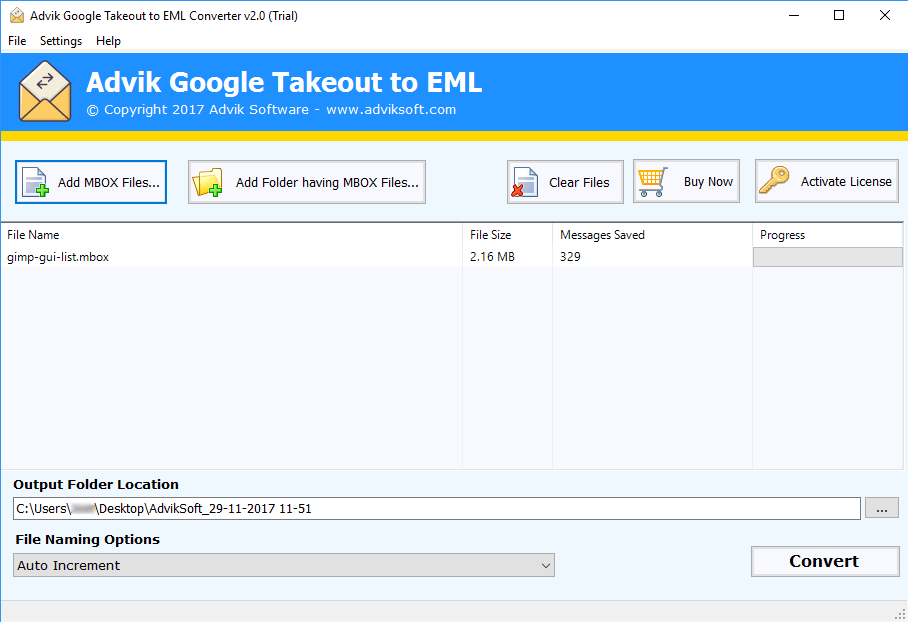Maximize the Advik converter window
908x622 pixels.
839,16
